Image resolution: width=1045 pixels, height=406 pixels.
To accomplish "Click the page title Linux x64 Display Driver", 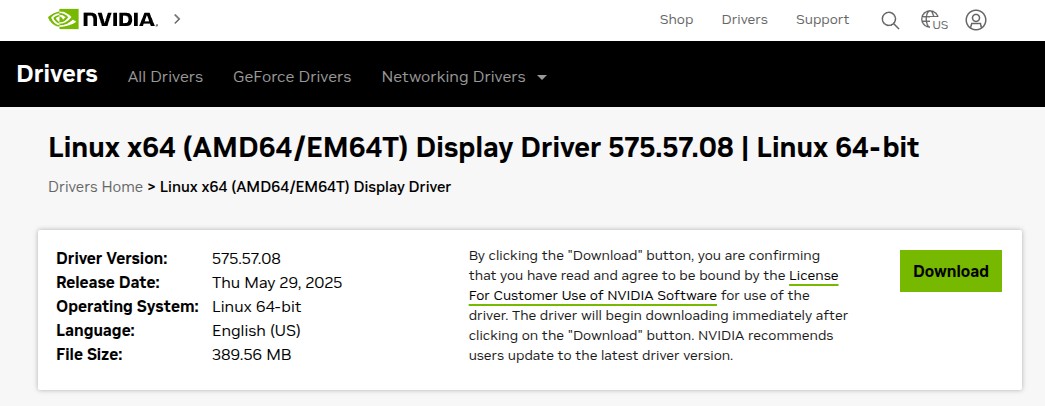I will 483,147.
